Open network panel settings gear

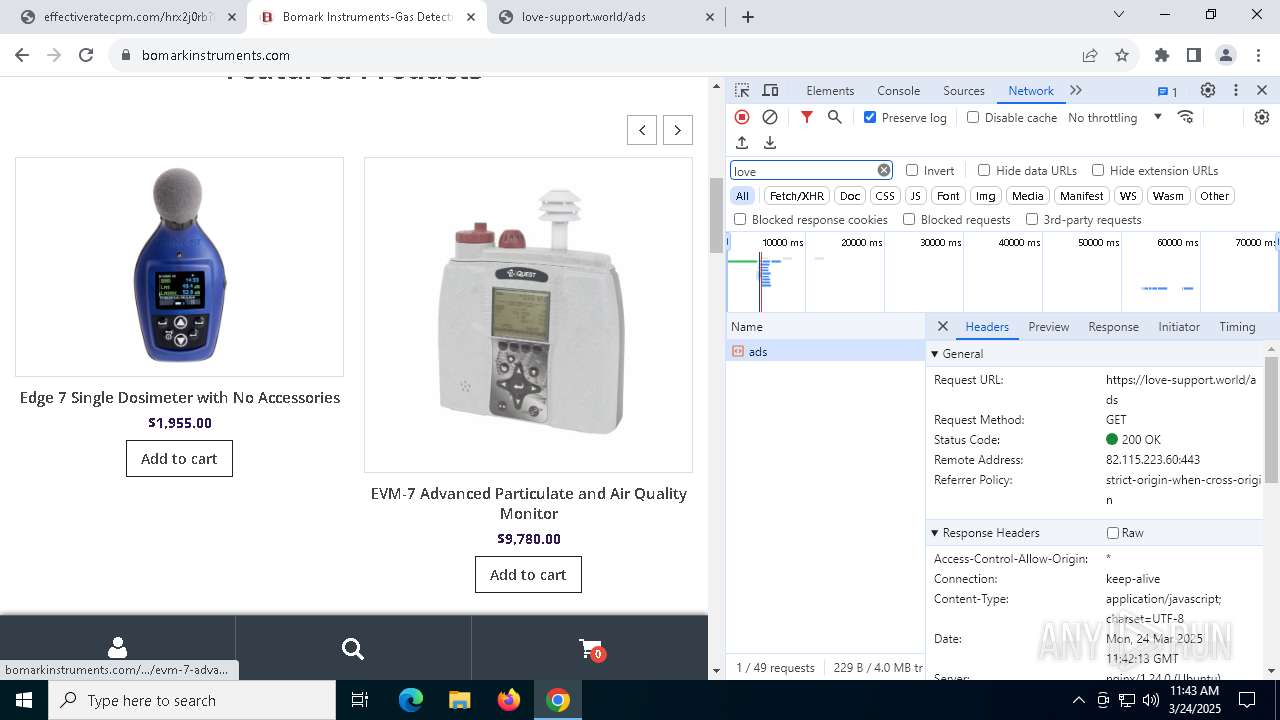point(1262,117)
